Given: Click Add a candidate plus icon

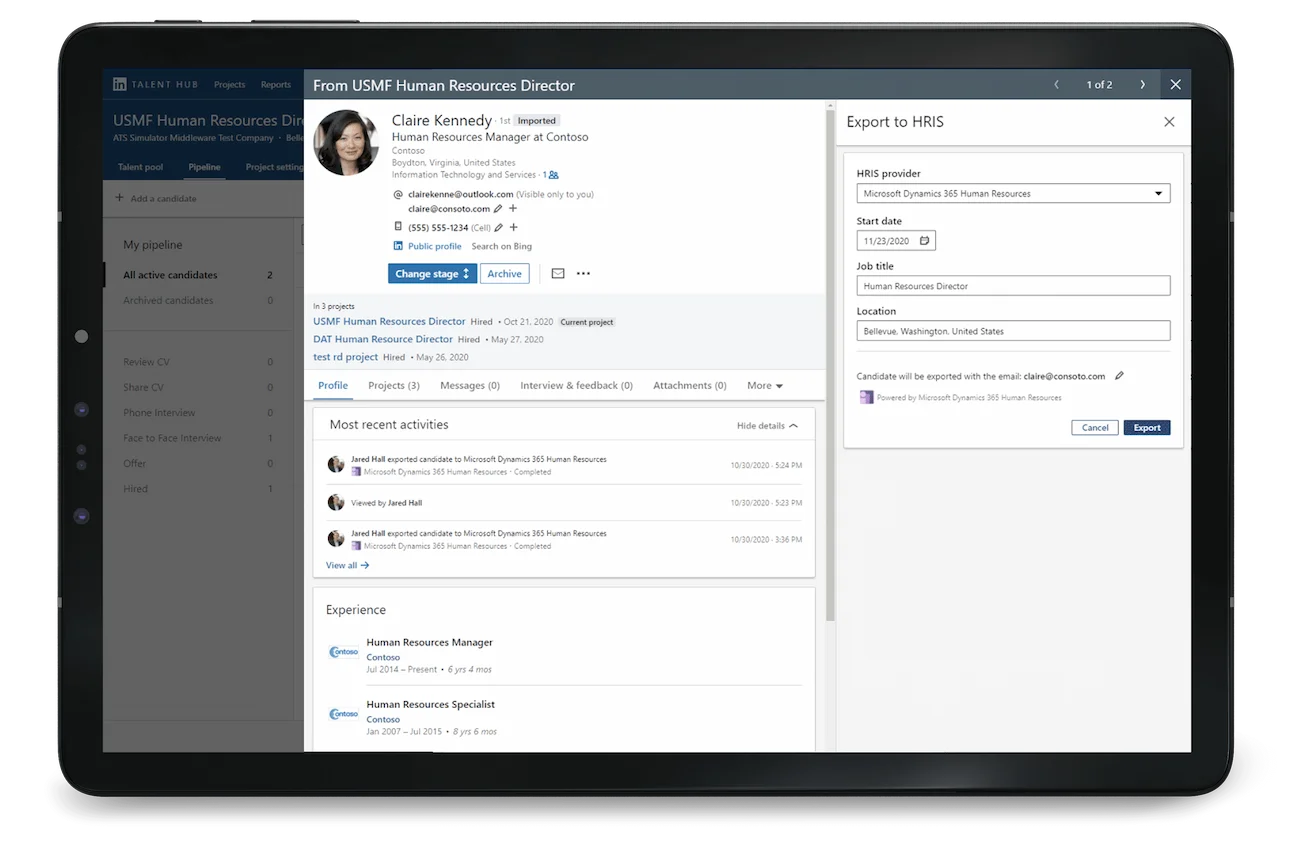Looking at the screenshot, I should [120, 198].
